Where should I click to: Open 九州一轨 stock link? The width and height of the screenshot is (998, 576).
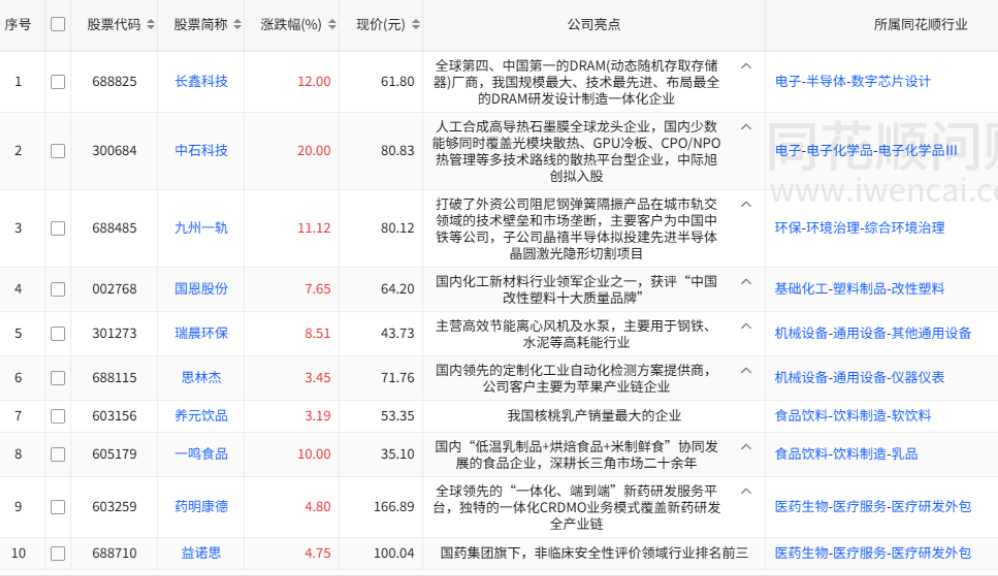pos(201,228)
